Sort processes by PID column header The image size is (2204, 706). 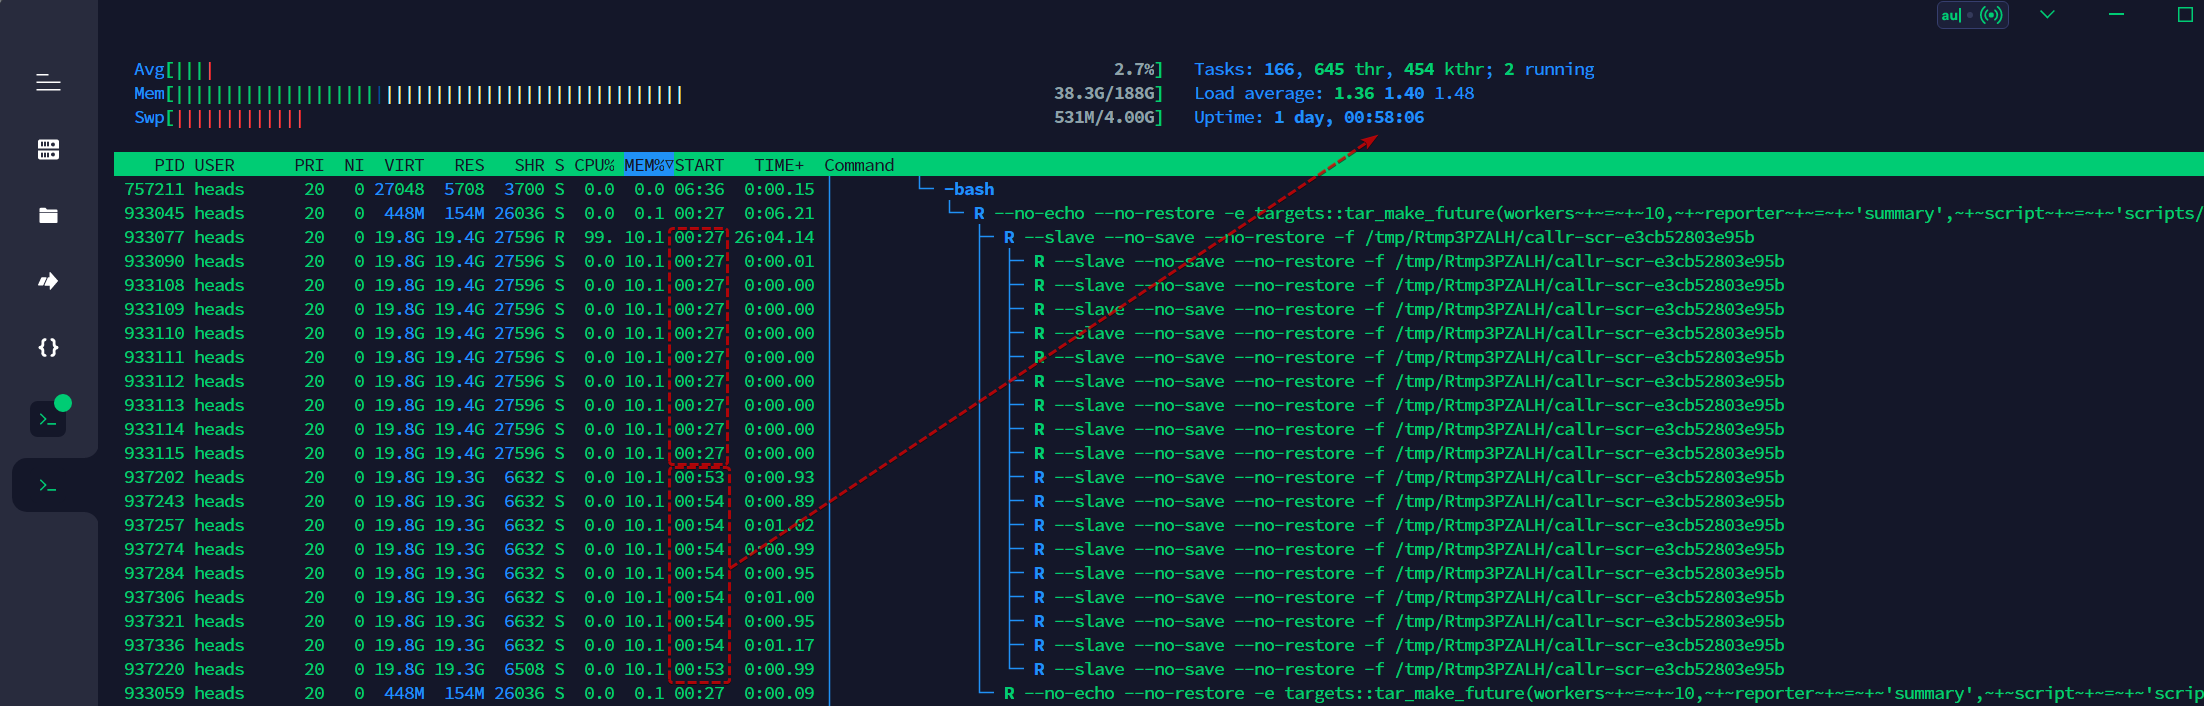[169, 165]
